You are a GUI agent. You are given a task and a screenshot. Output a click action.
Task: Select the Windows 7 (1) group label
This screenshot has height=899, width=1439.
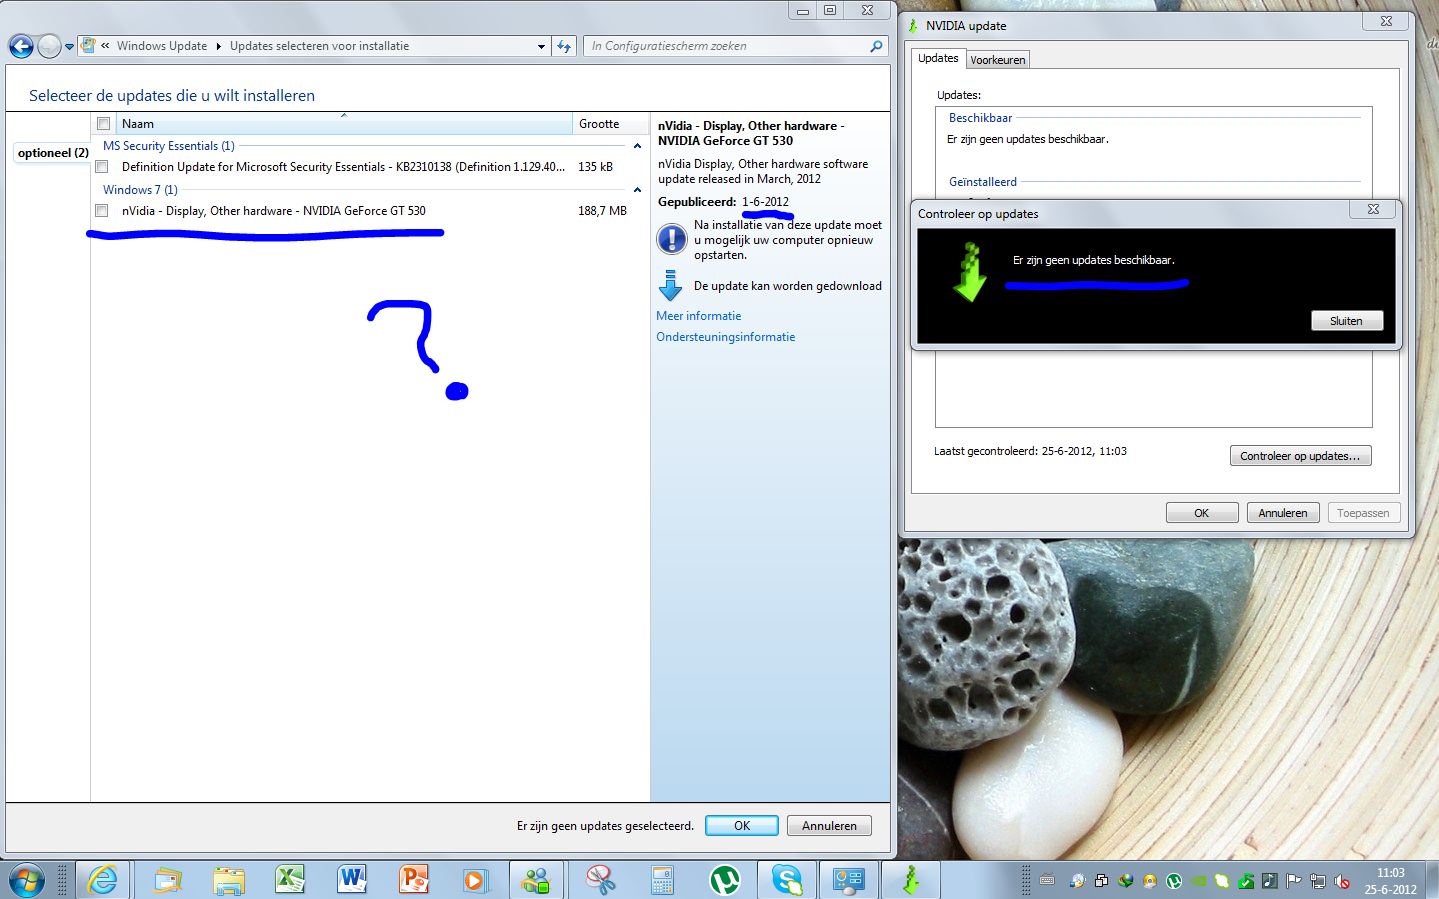pos(140,190)
